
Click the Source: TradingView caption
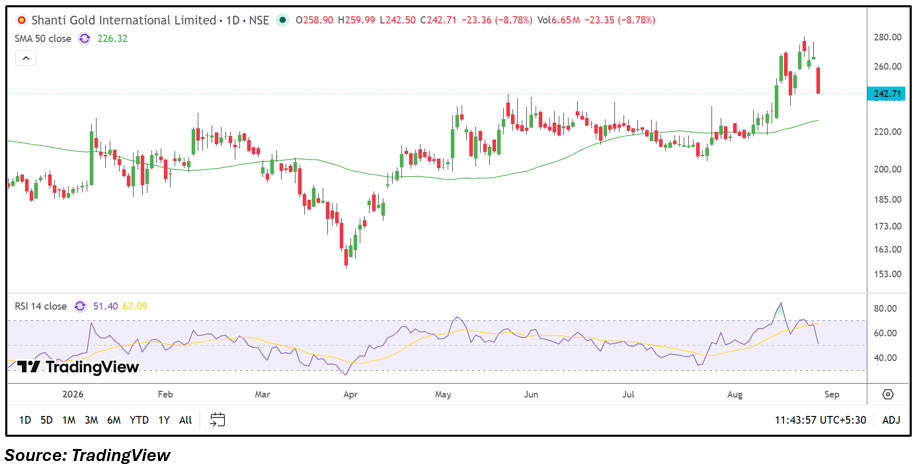coord(87,455)
